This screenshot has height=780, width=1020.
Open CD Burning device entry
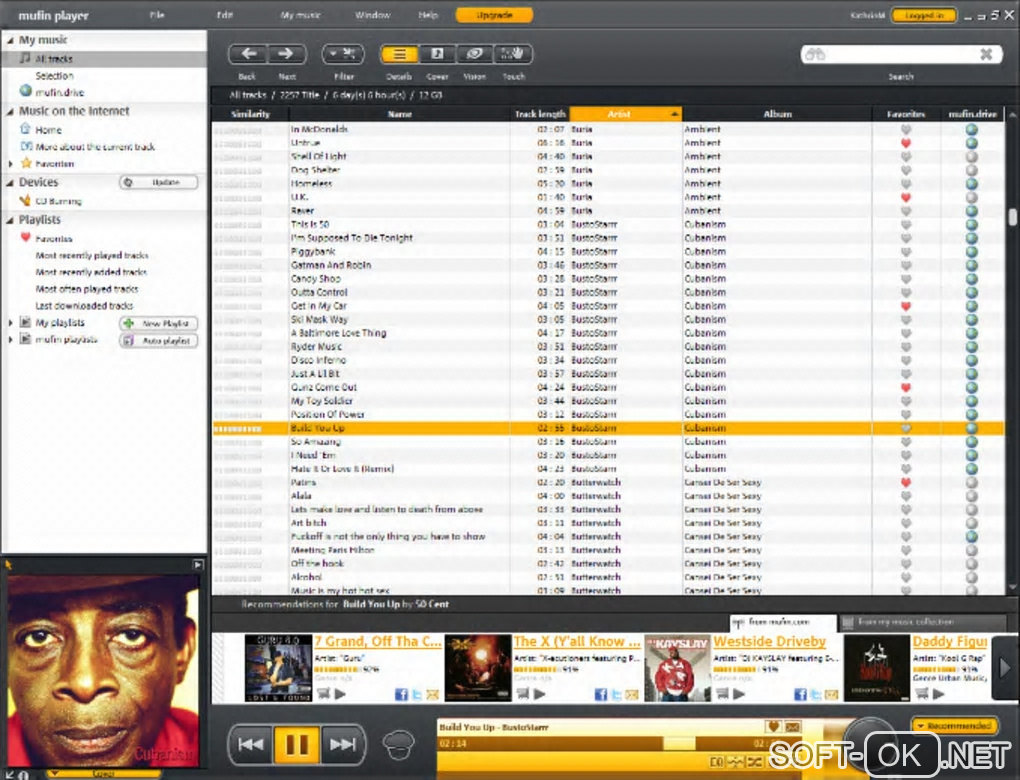click(x=59, y=202)
